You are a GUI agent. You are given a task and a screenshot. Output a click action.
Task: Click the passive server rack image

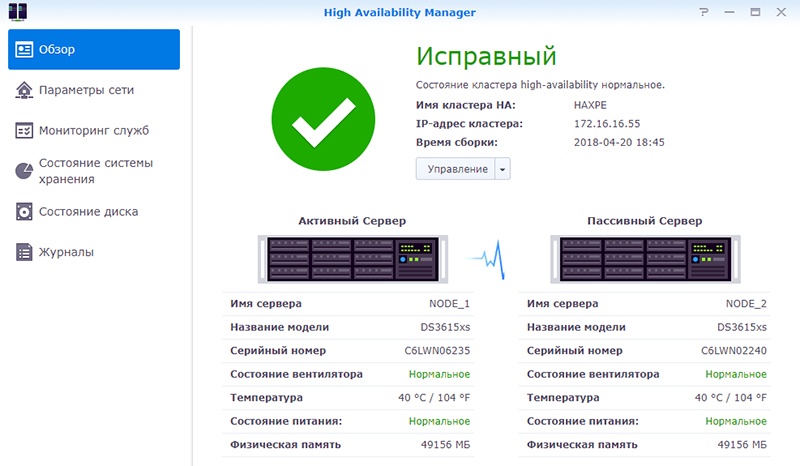tap(645, 259)
